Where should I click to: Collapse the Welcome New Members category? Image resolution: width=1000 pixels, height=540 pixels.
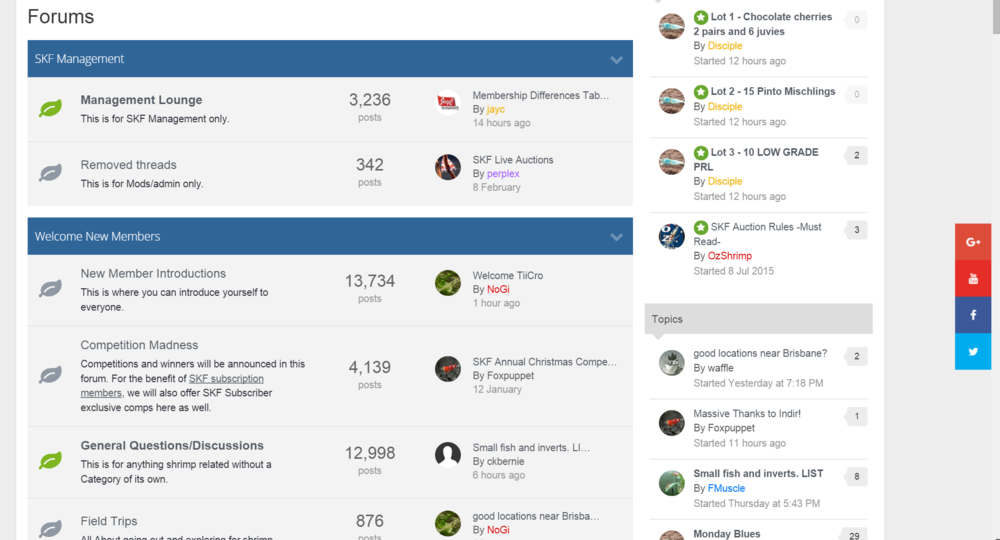coord(616,237)
